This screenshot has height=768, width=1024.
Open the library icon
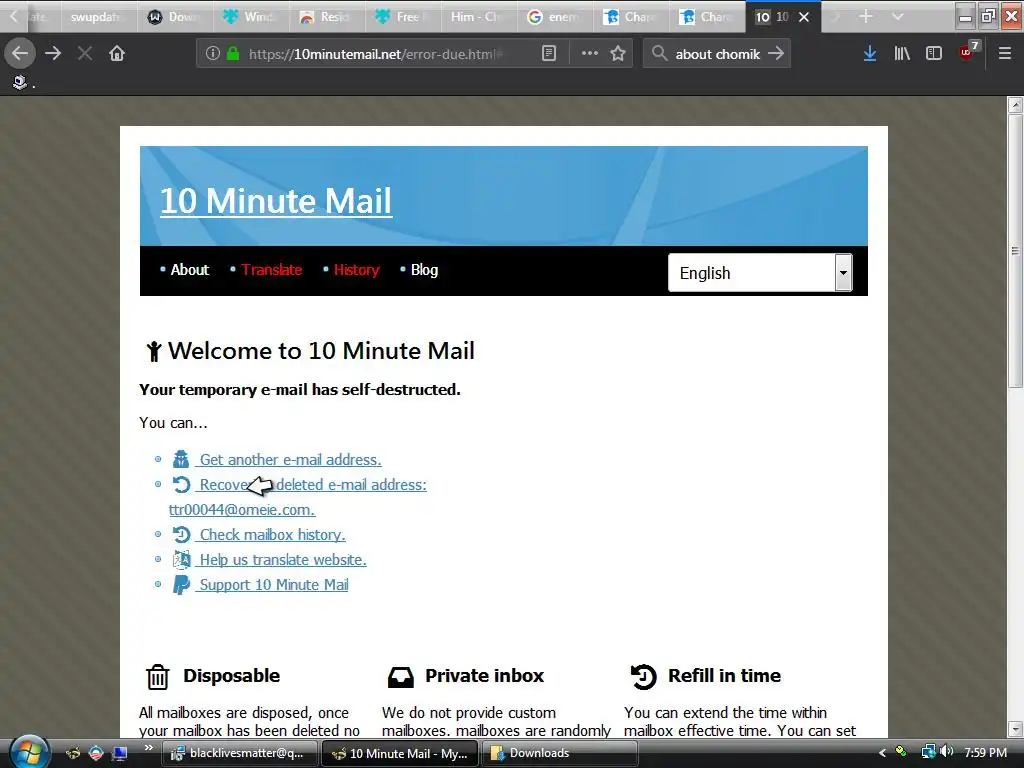tap(902, 54)
